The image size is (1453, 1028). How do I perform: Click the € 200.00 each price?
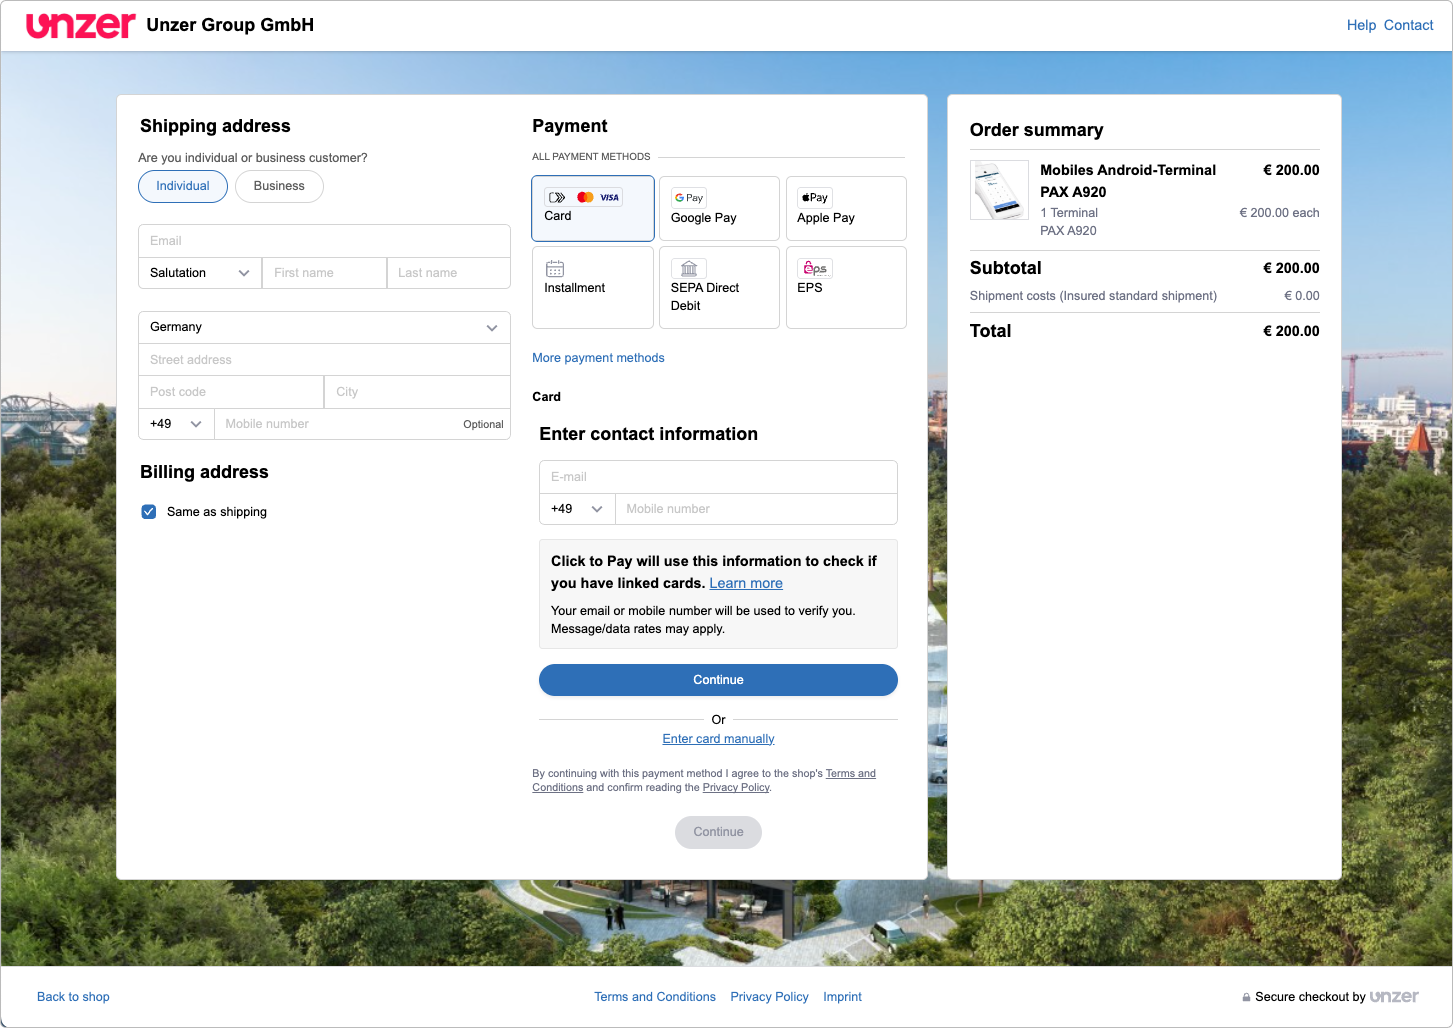point(1279,213)
